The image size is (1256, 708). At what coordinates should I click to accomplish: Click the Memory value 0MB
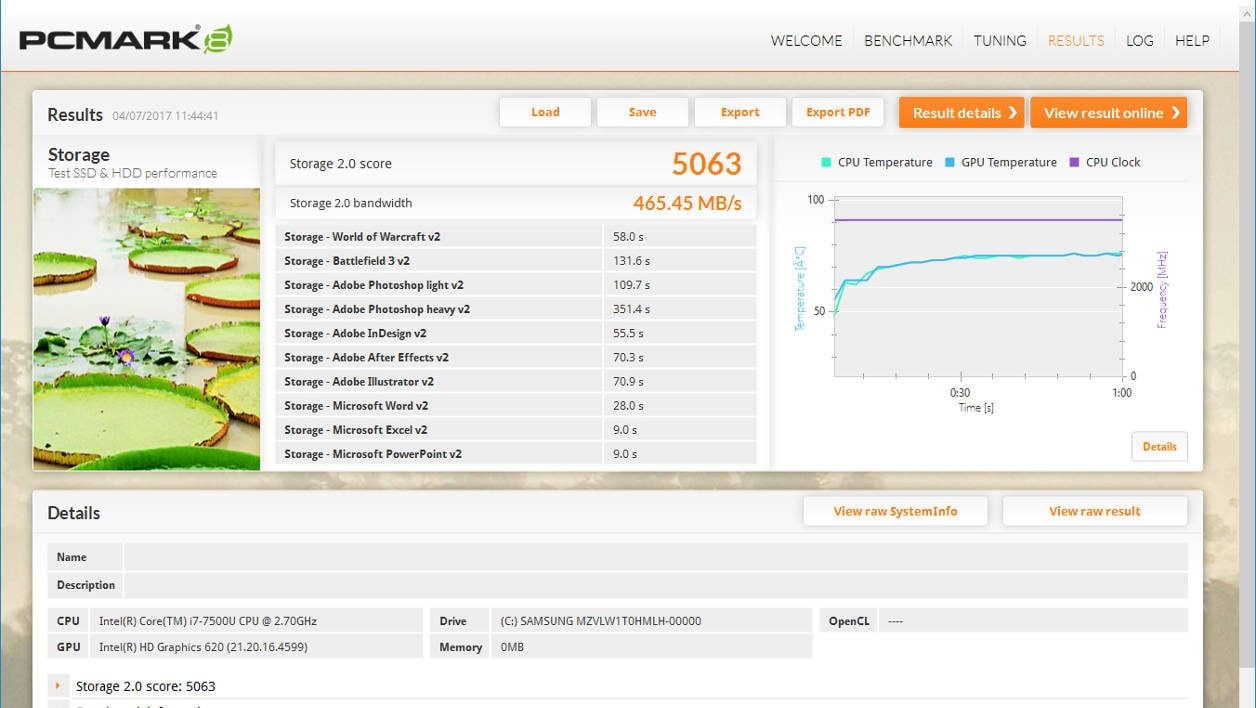point(512,647)
